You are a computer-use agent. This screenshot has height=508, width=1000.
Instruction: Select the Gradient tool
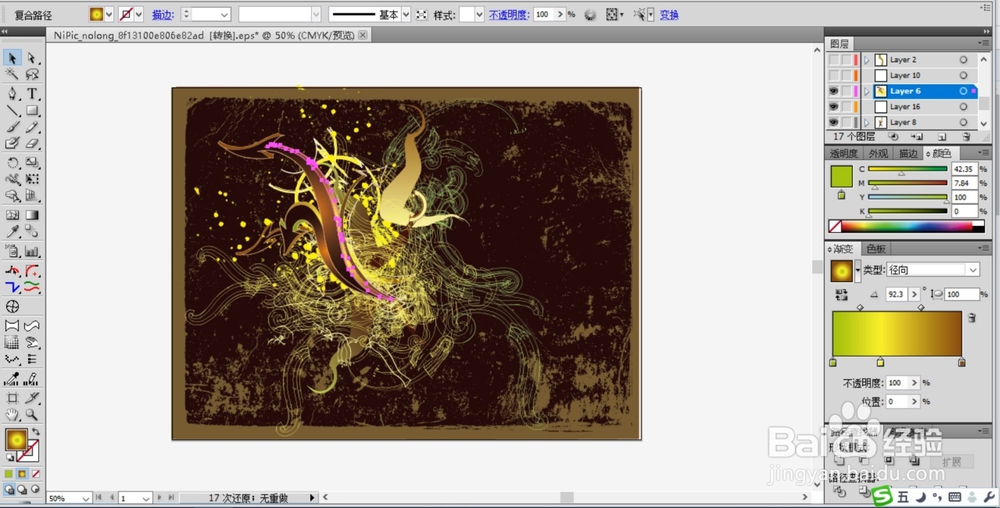pos(32,215)
